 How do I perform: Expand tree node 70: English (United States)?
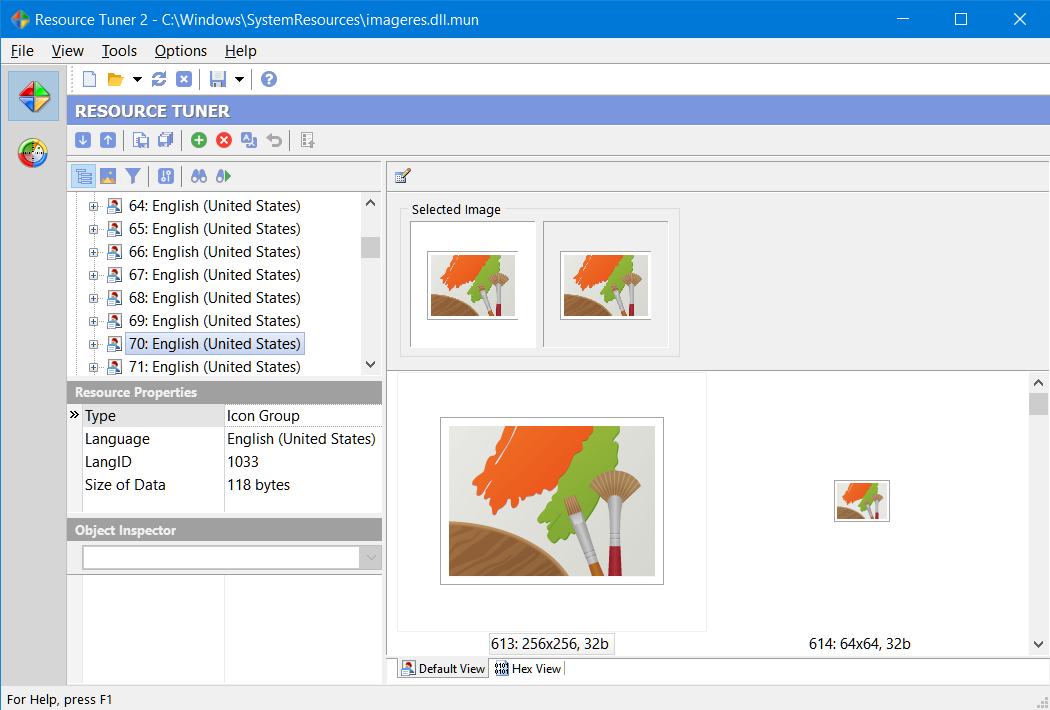coord(94,344)
